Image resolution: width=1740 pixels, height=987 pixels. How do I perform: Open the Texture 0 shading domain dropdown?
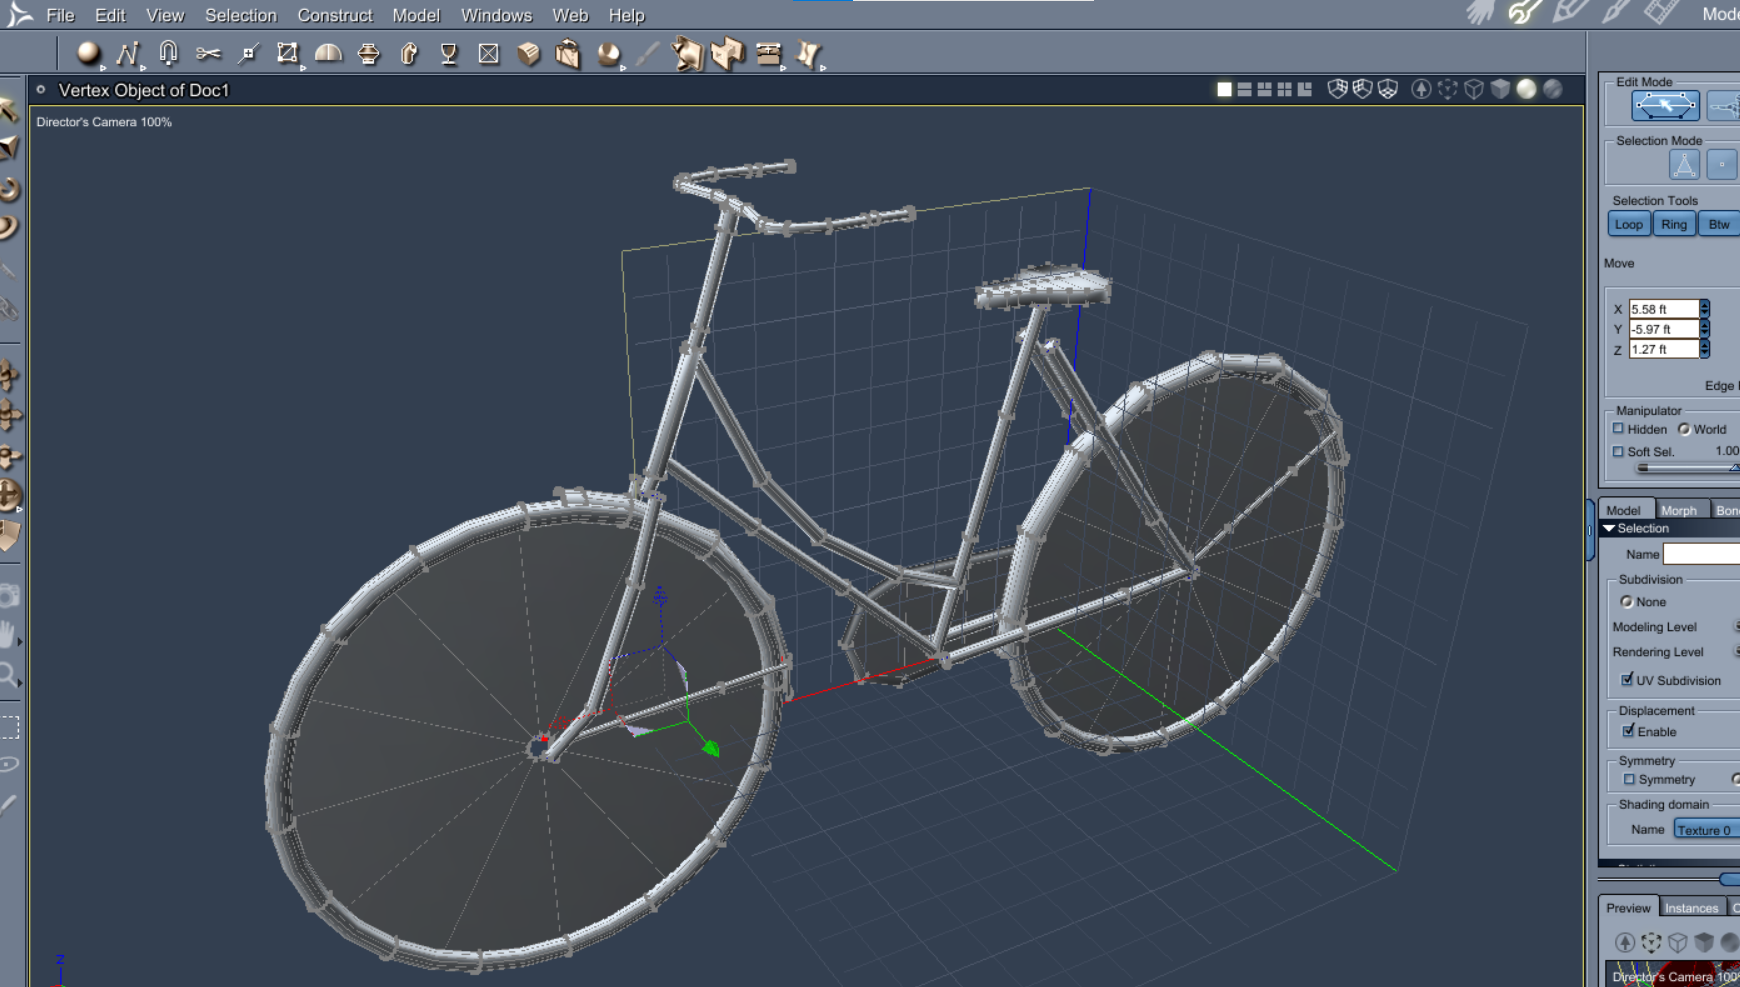pyautogui.click(x=1707, y=830)
